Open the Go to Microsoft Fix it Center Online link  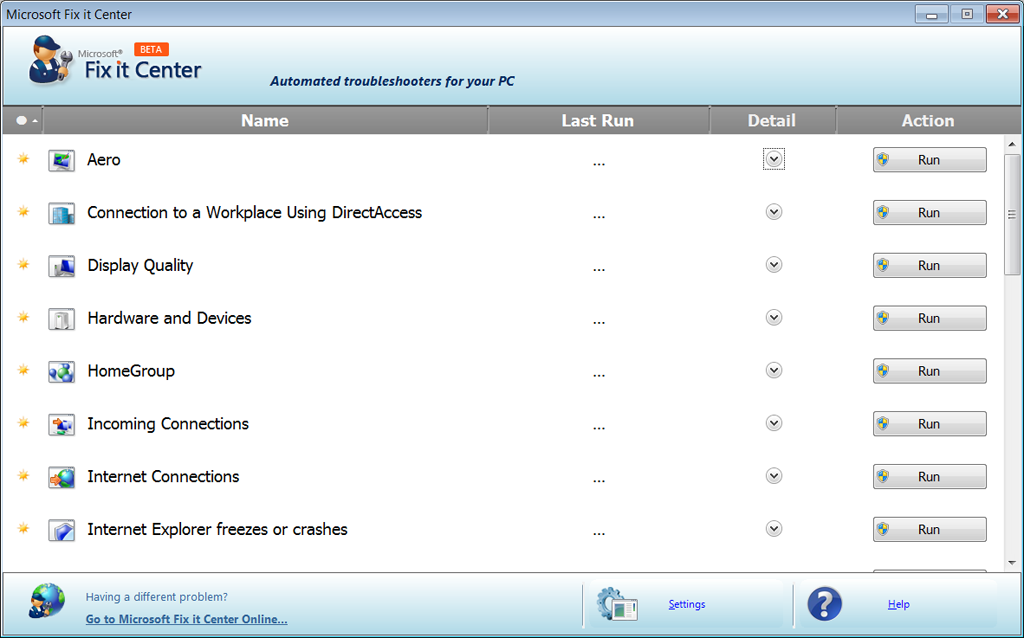click(x=186, y=619)
